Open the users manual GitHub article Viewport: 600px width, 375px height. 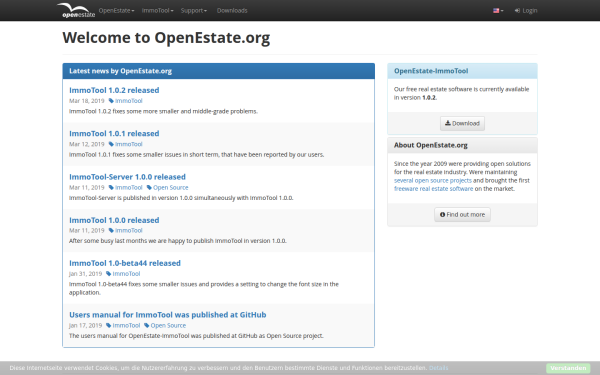(168, 315)
